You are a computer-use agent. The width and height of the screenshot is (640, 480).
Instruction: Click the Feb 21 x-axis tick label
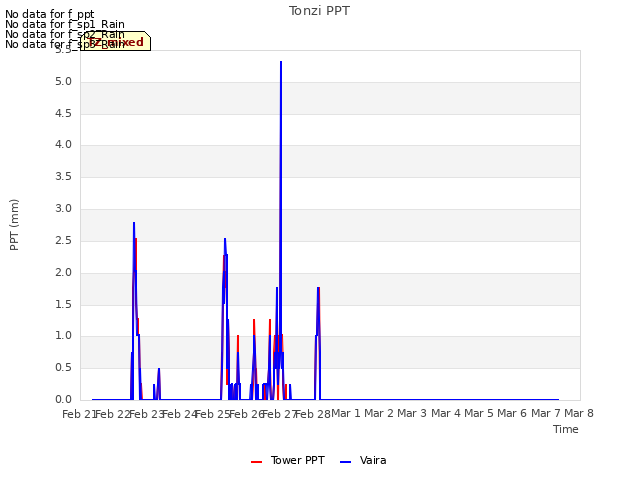pyautogui.click(x=79, y=414)
